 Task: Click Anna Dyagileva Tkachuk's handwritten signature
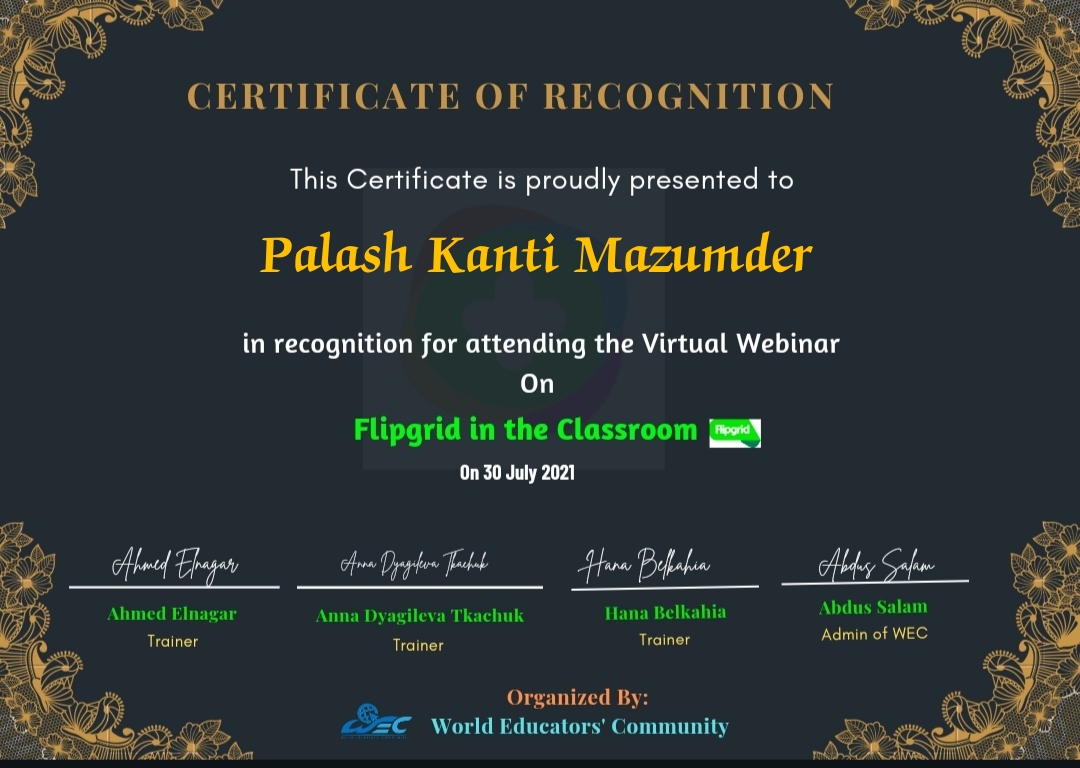pos(415,565)
